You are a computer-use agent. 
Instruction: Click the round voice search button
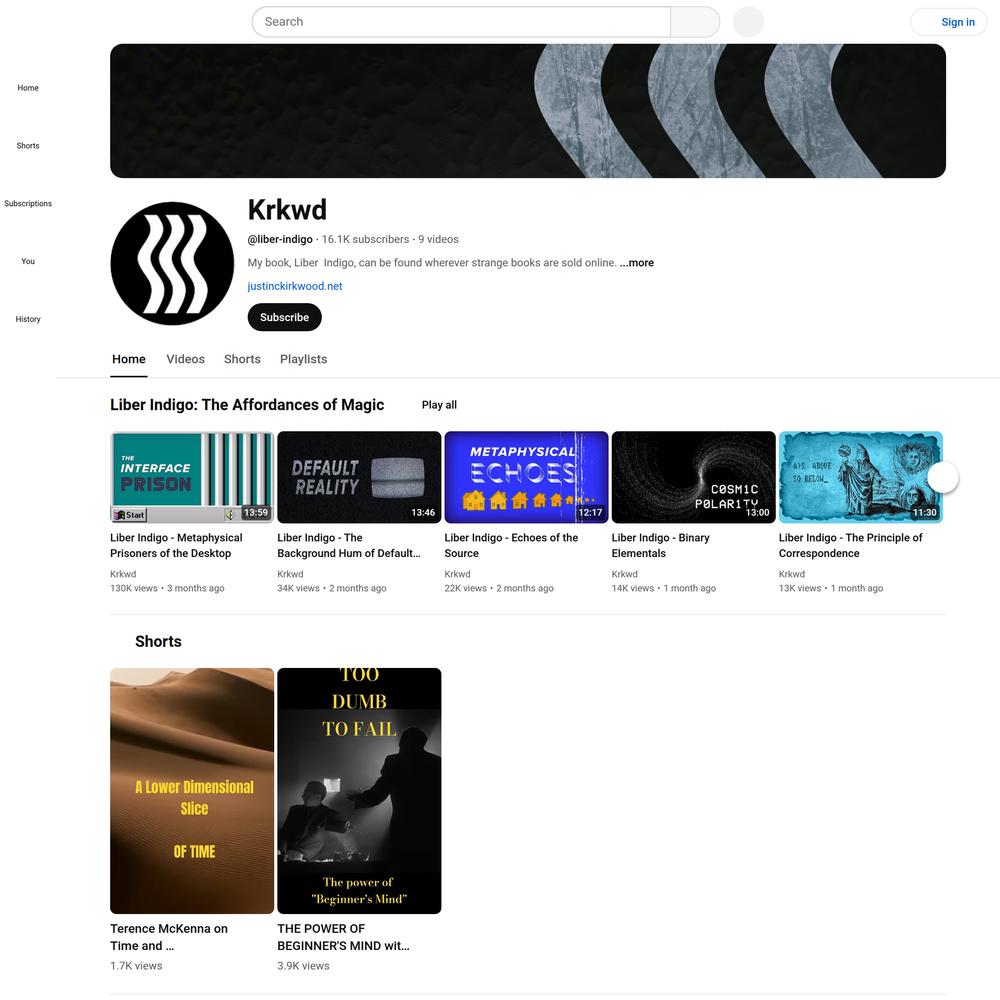748,22
